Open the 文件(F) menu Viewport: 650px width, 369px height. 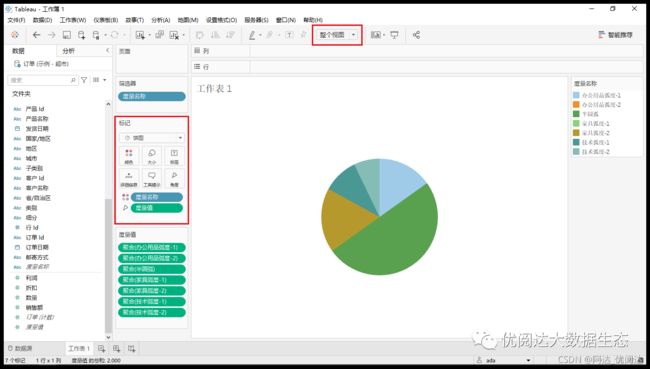pos(16,20)
